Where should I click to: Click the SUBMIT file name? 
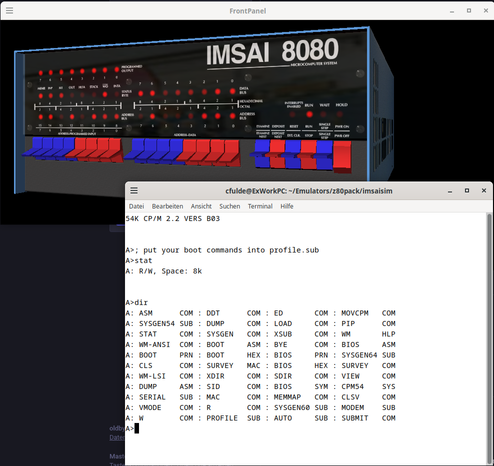click(355, 418)
